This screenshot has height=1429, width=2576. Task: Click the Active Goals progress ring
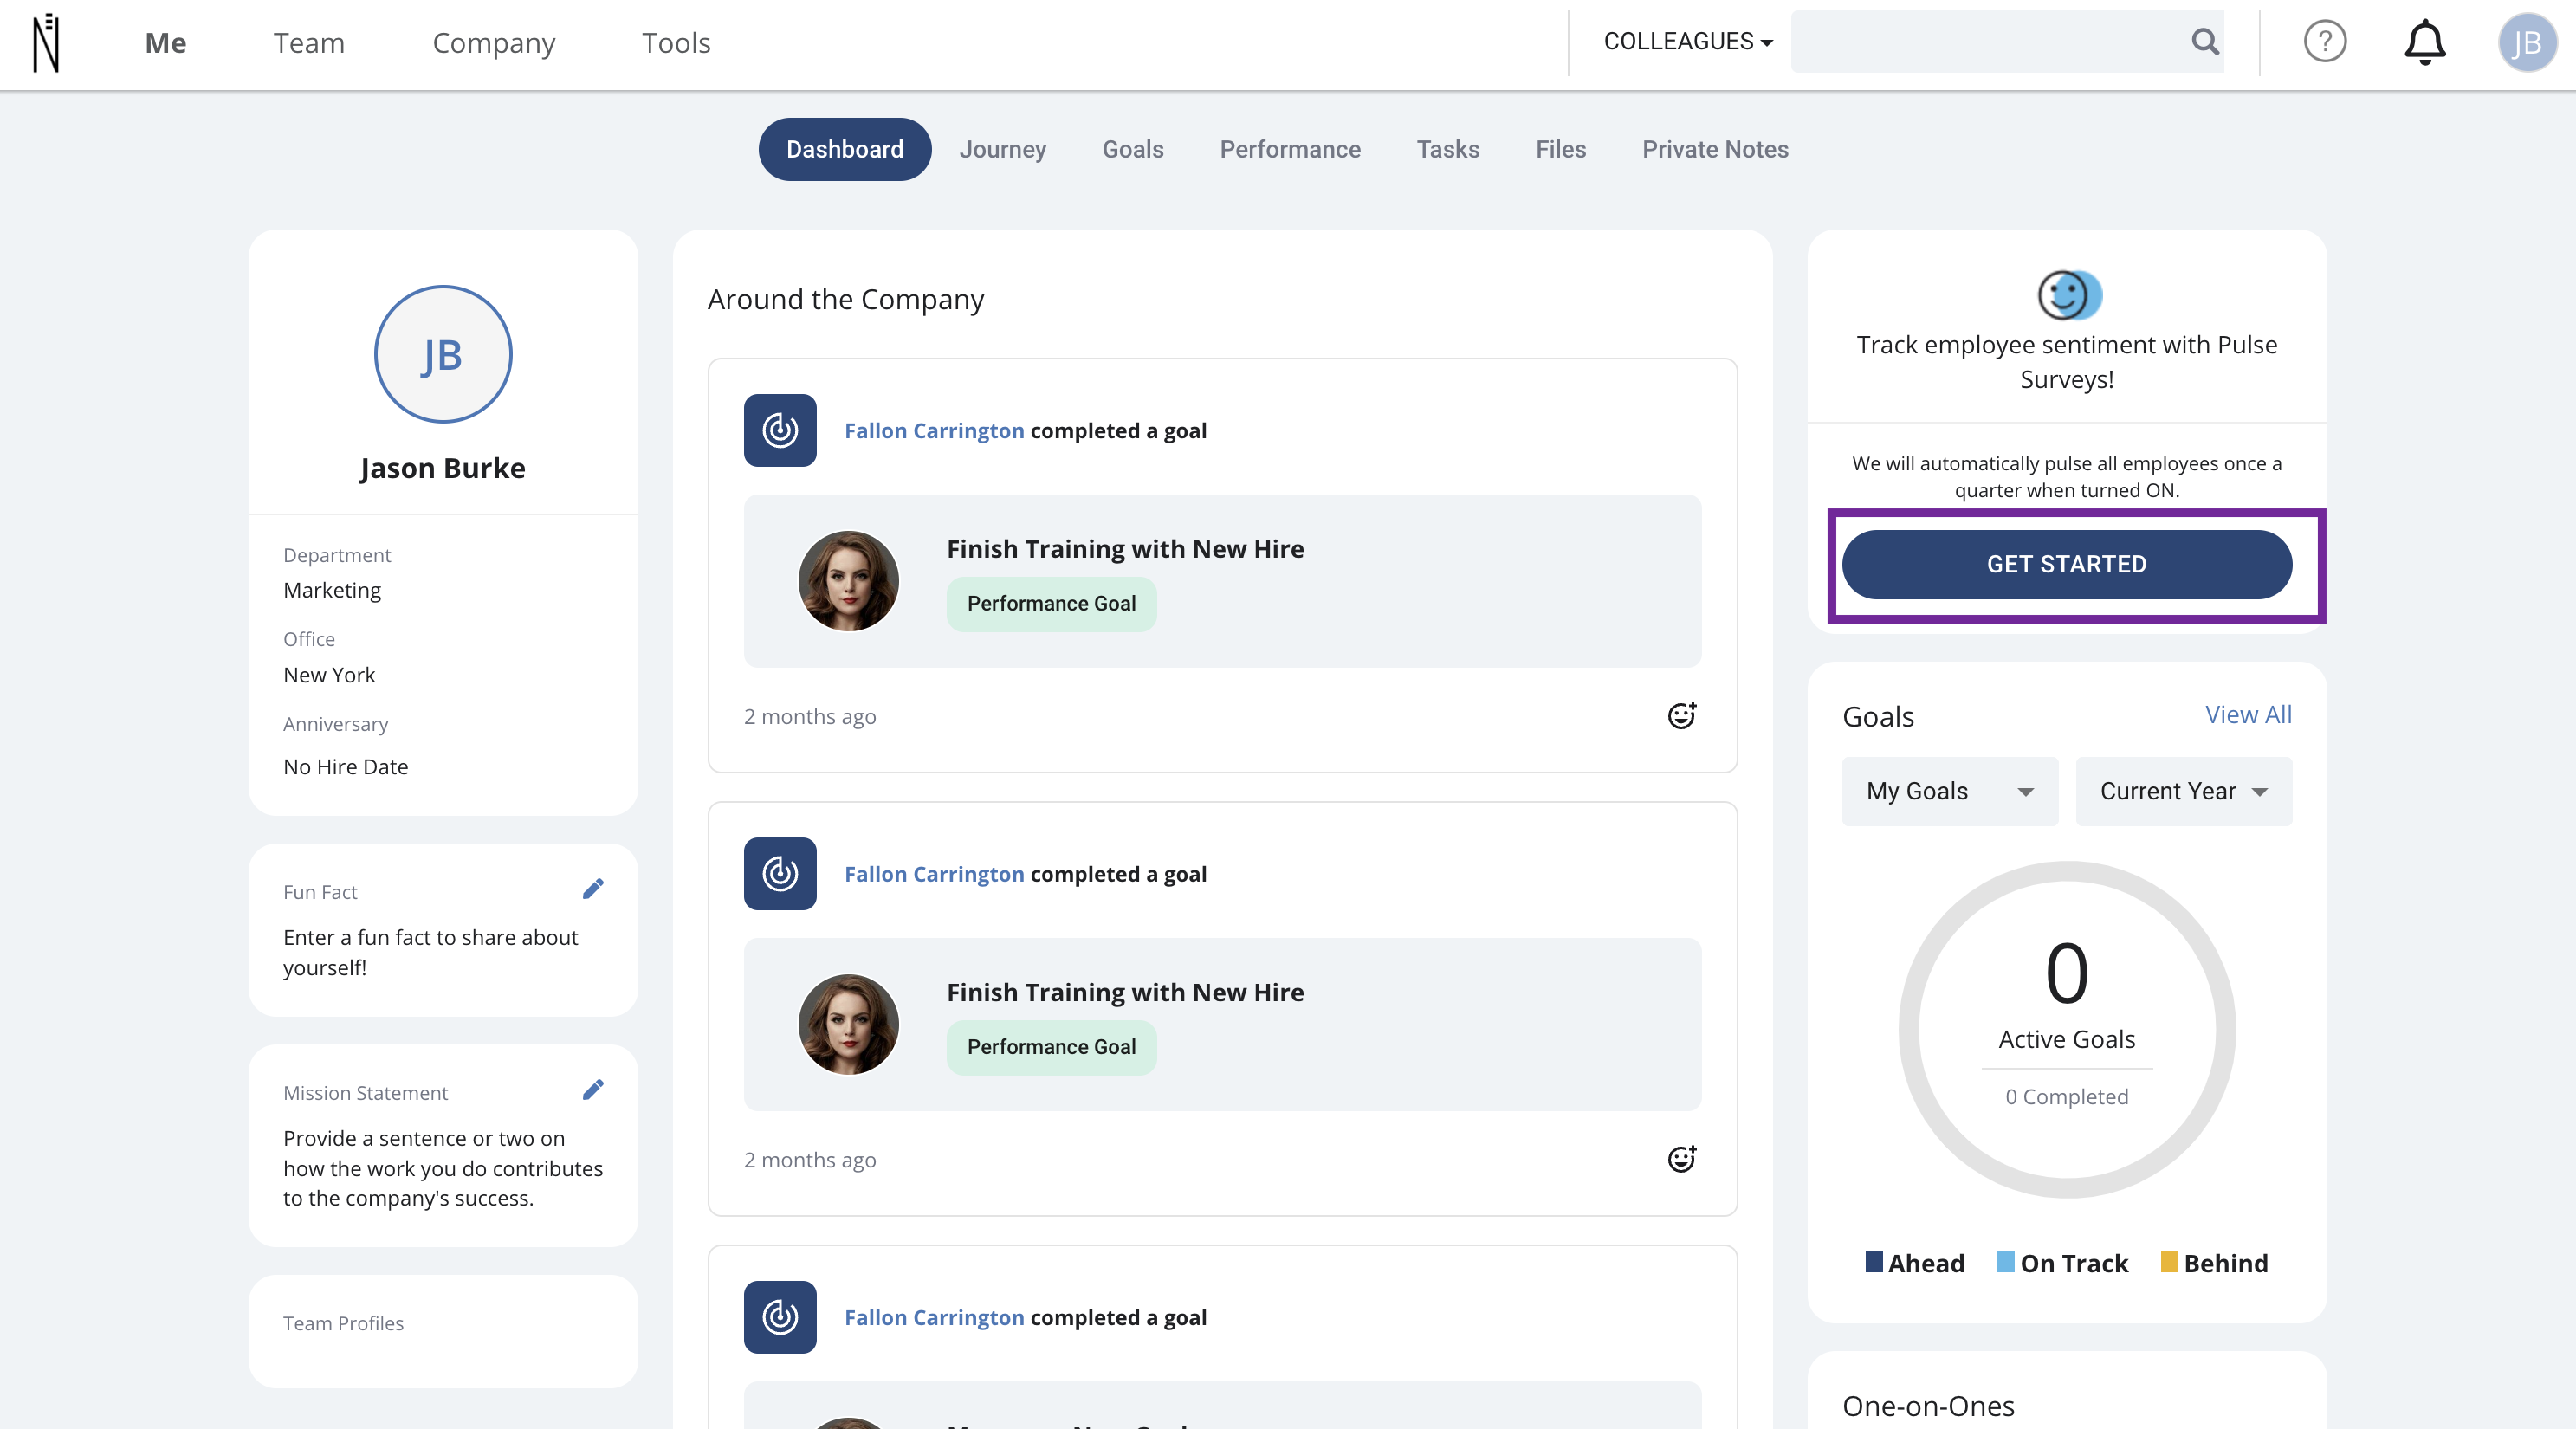coord(2067,1029)
